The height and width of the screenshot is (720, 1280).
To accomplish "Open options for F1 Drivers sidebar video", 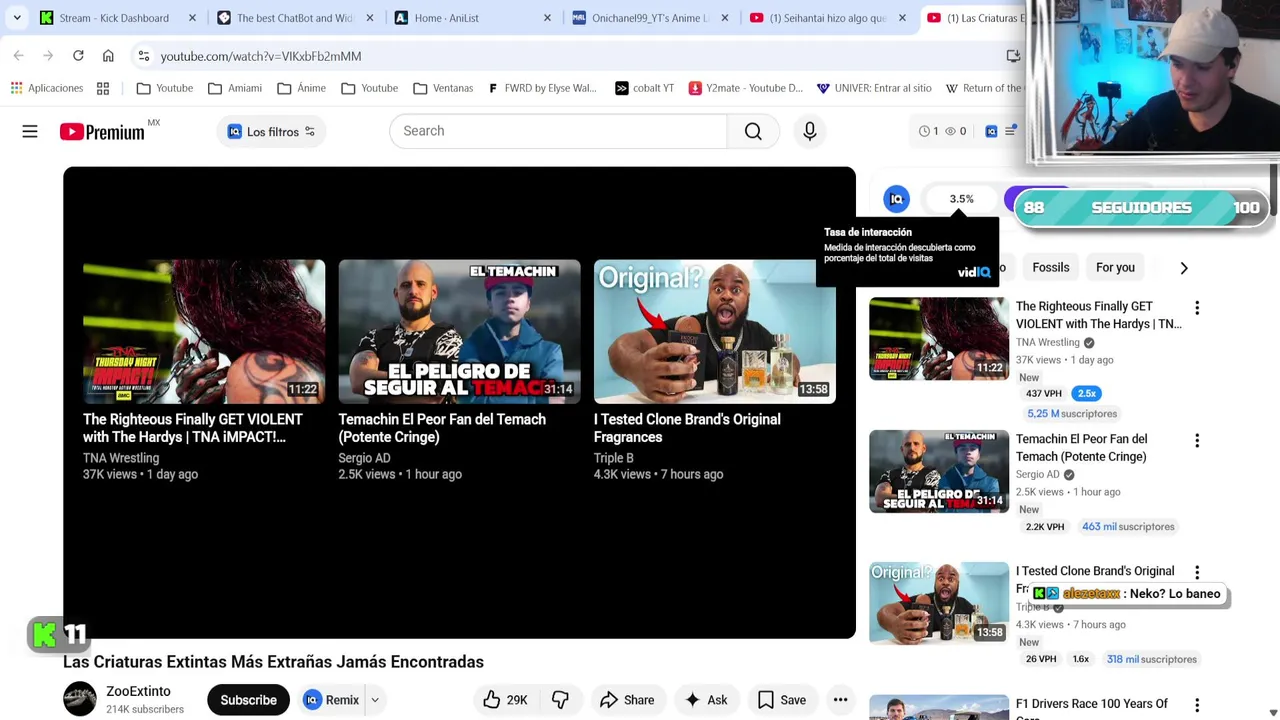I will click(x=1197, y=706).
